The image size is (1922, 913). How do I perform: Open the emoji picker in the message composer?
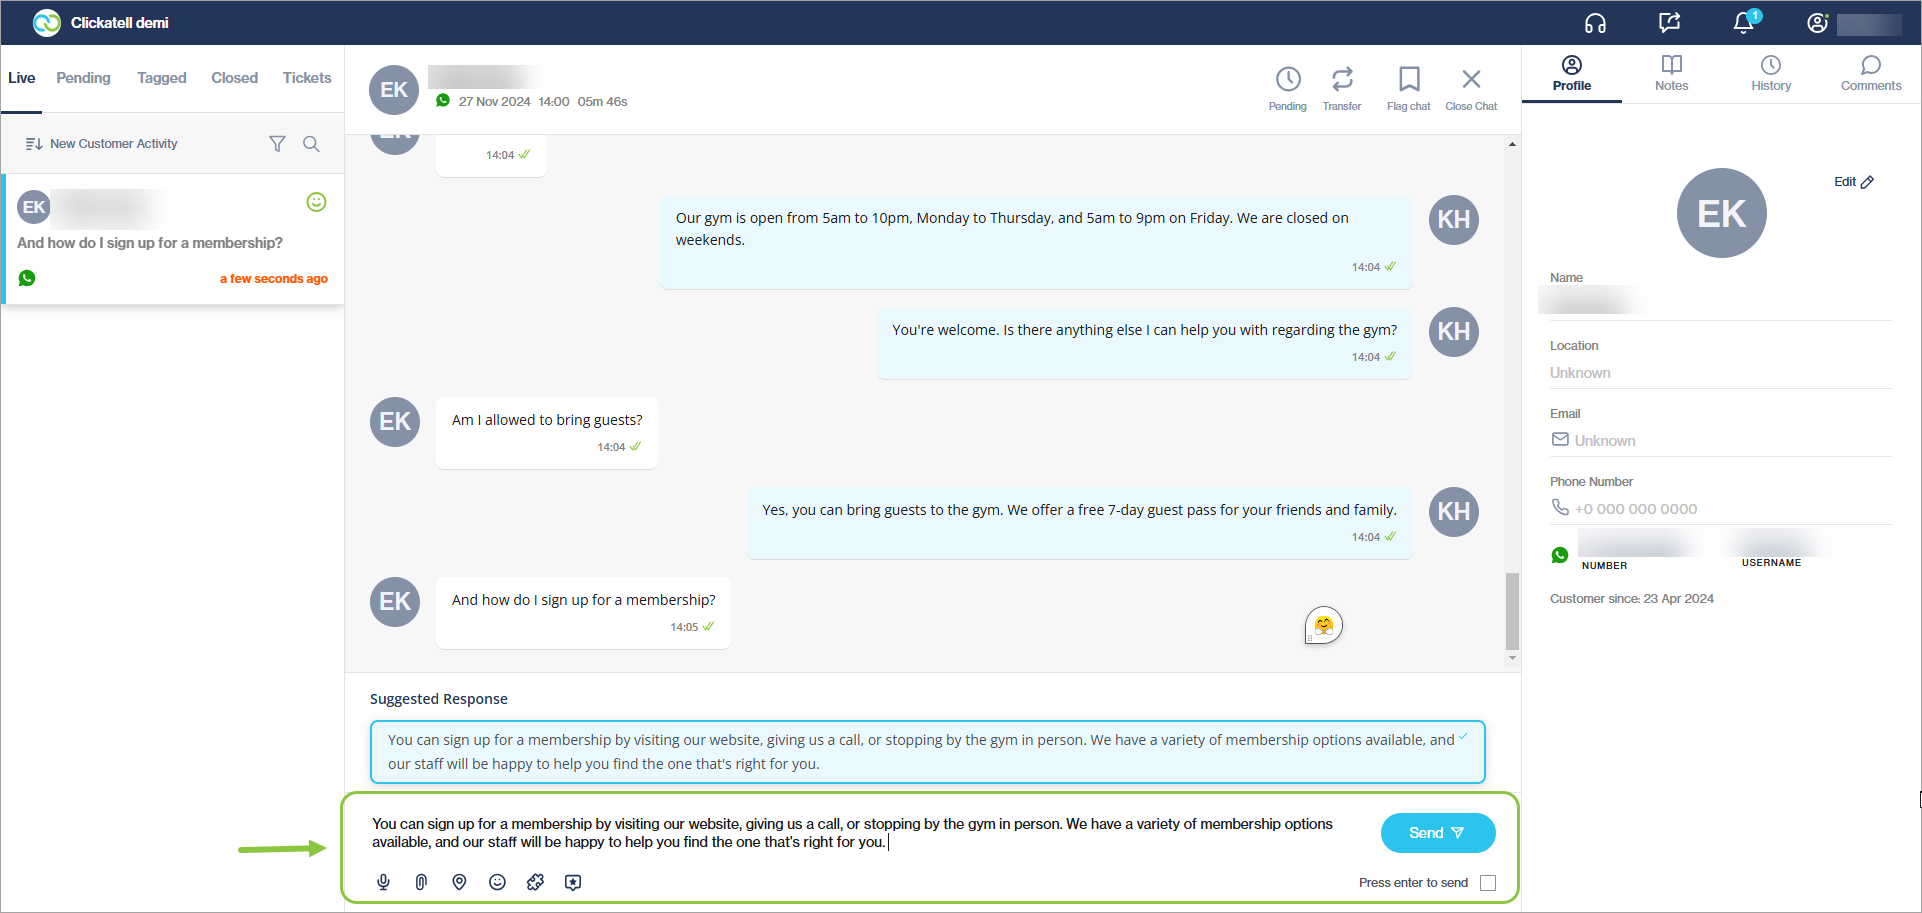pos(497,882)
